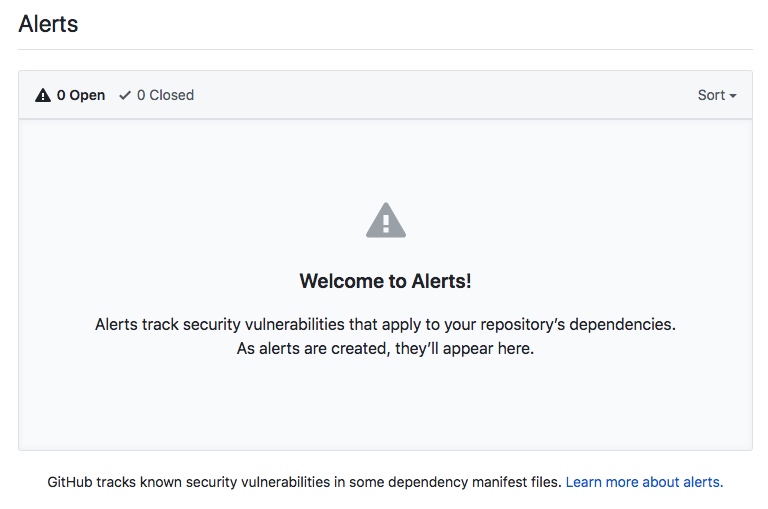
Task: Click the warning triangle icon beside 0 Open
Action: (43, 95)
